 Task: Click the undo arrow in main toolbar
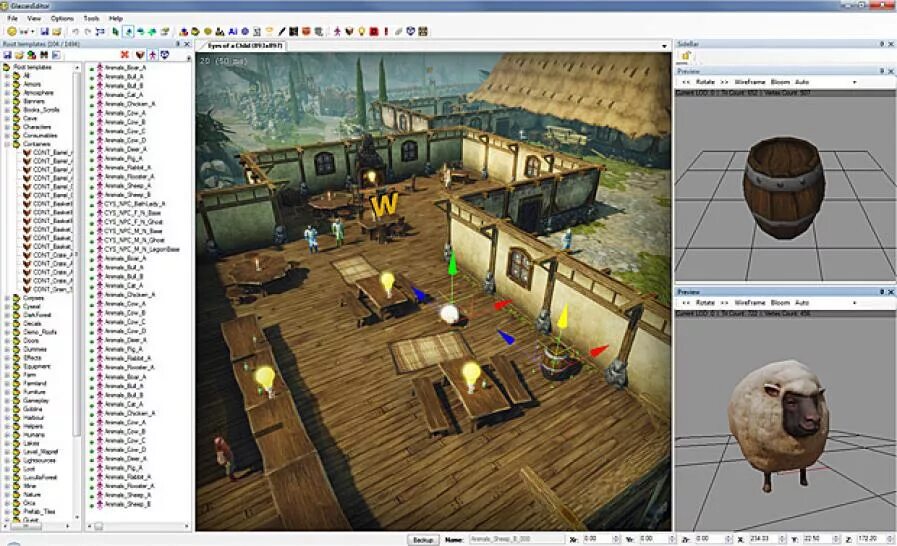(76, 31)
